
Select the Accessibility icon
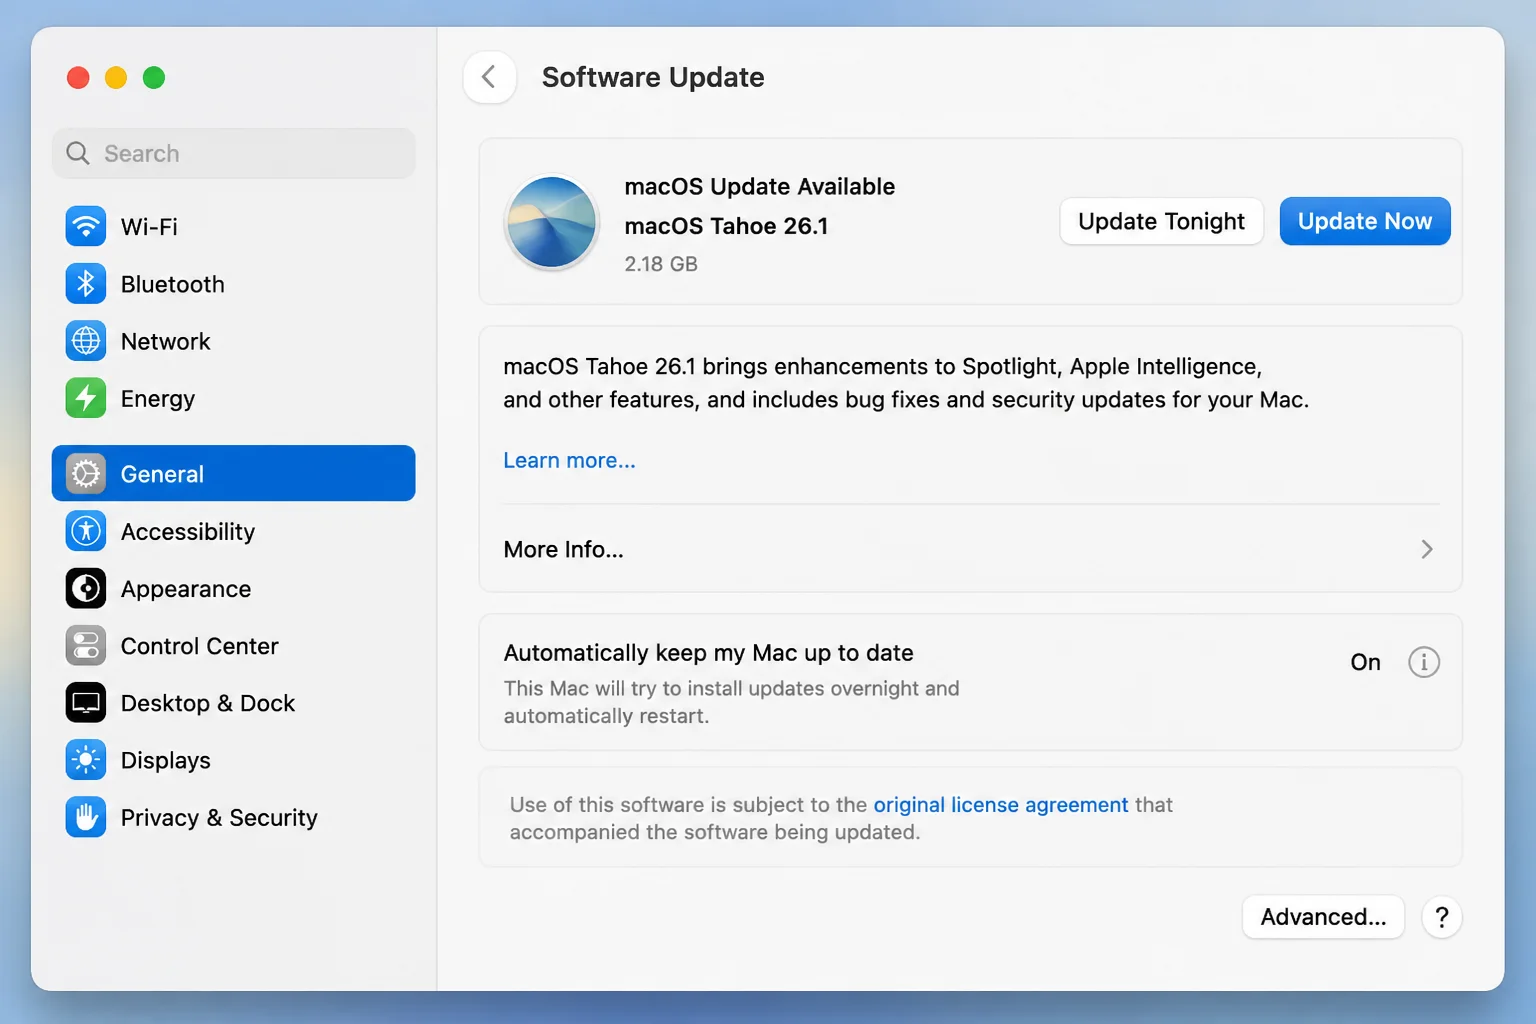pyautogui.click(x=86, y=531)
